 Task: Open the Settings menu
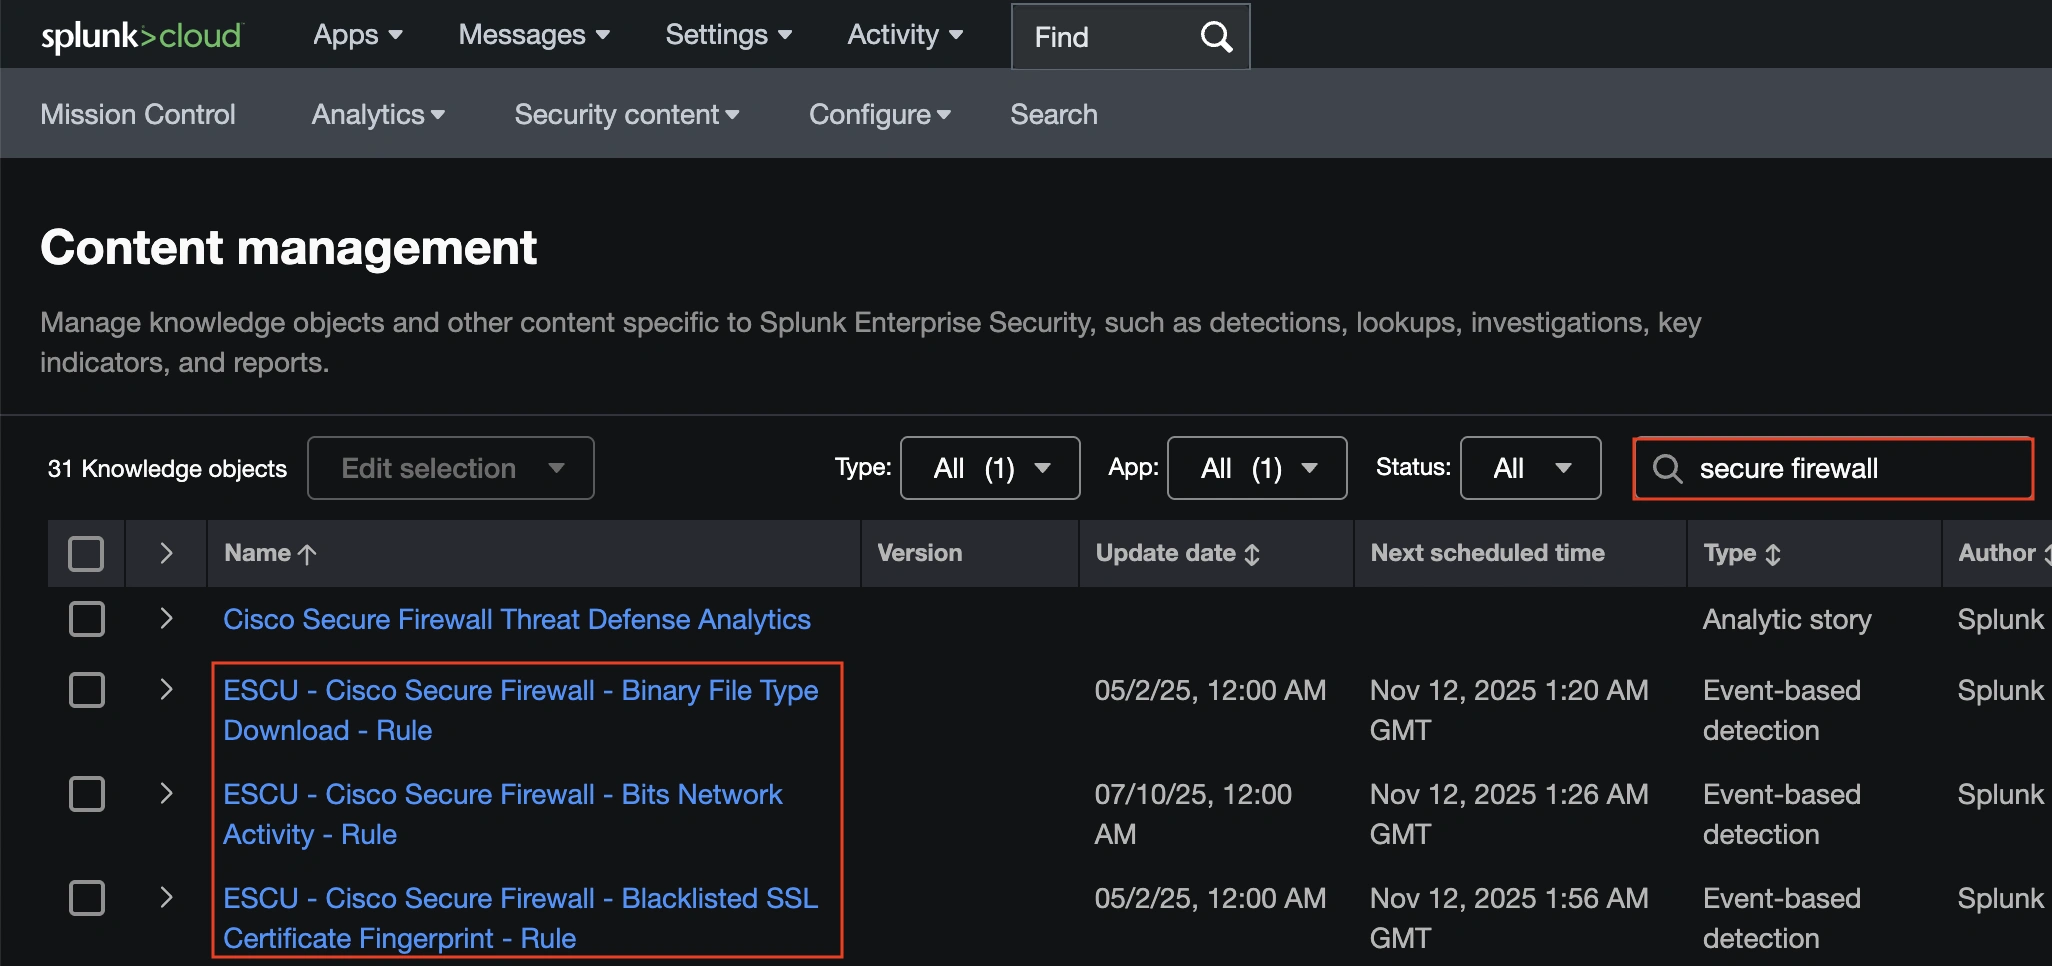tap(728, 34)
